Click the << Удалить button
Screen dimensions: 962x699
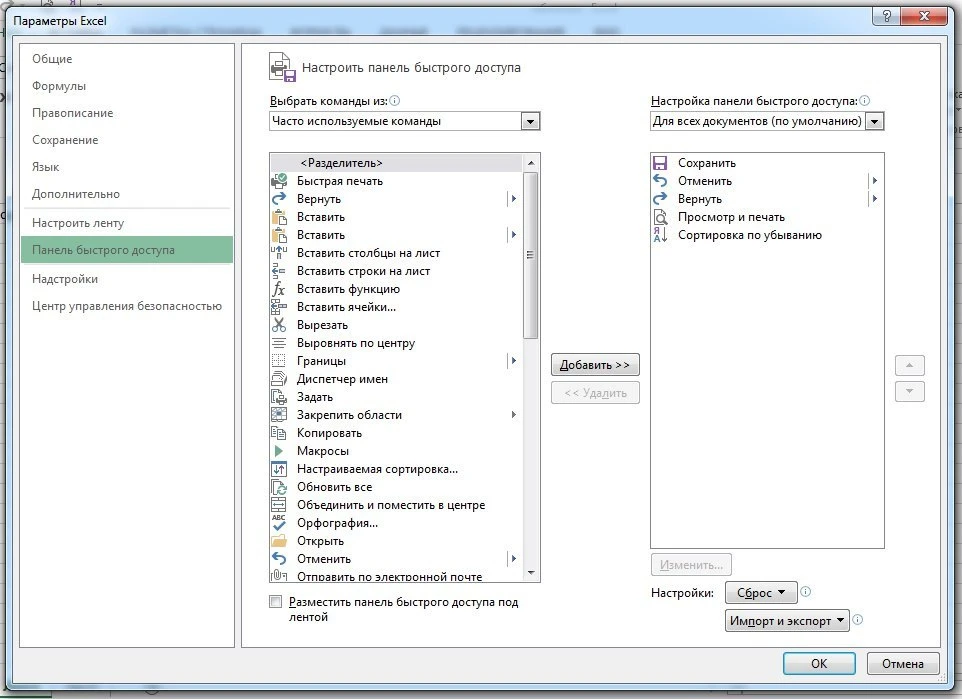pyautogui.click(x=595, y=393)
